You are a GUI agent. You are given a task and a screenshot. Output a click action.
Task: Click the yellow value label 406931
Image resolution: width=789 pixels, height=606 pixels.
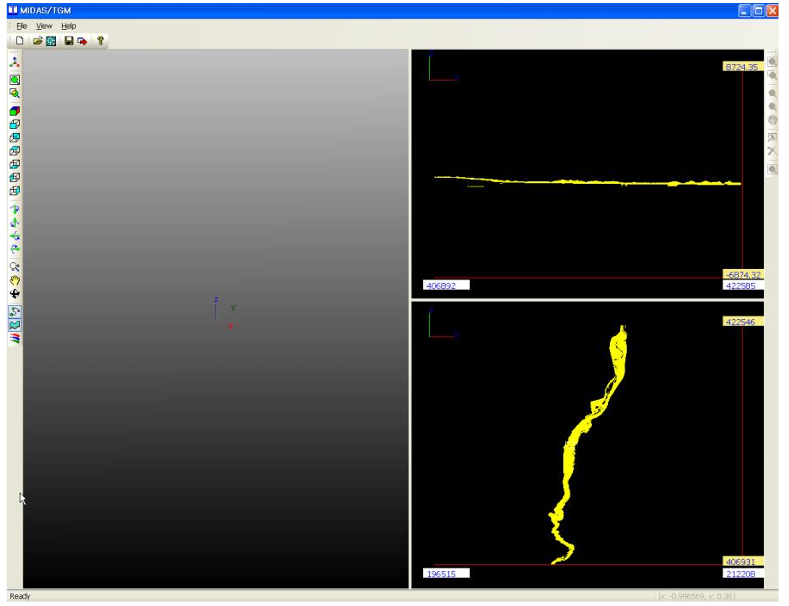tap(743, 561)
